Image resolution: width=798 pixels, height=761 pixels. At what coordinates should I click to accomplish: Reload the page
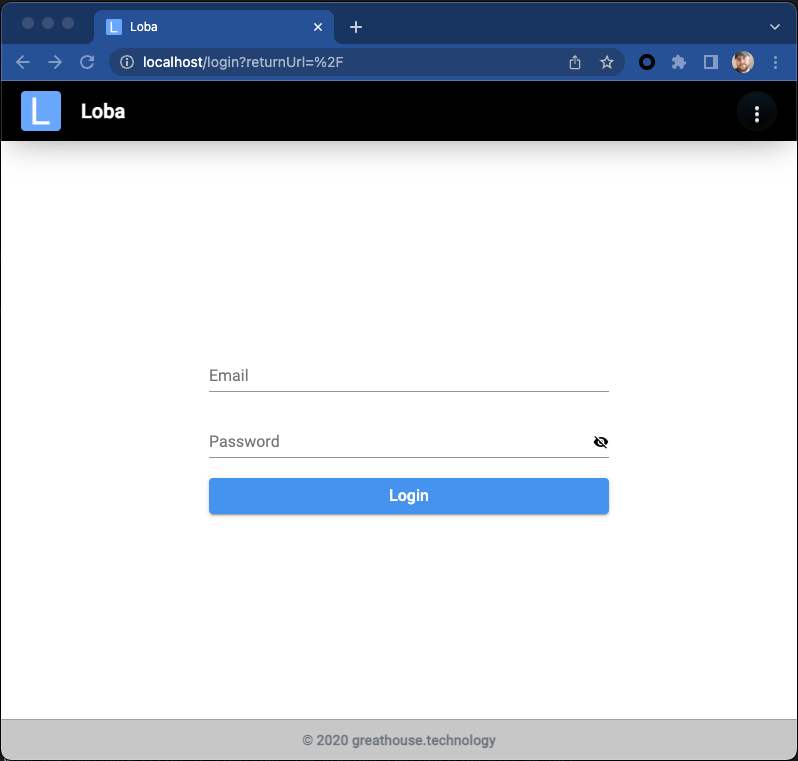coord(87,62)
